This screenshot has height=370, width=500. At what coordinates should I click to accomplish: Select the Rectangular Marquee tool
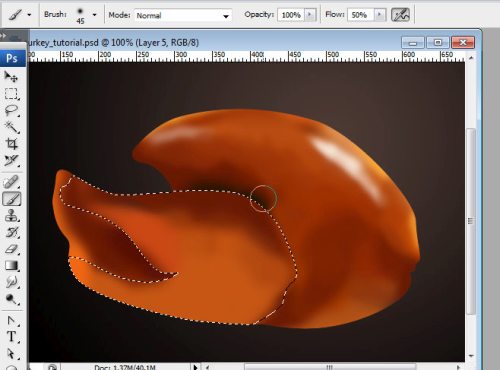11,94
